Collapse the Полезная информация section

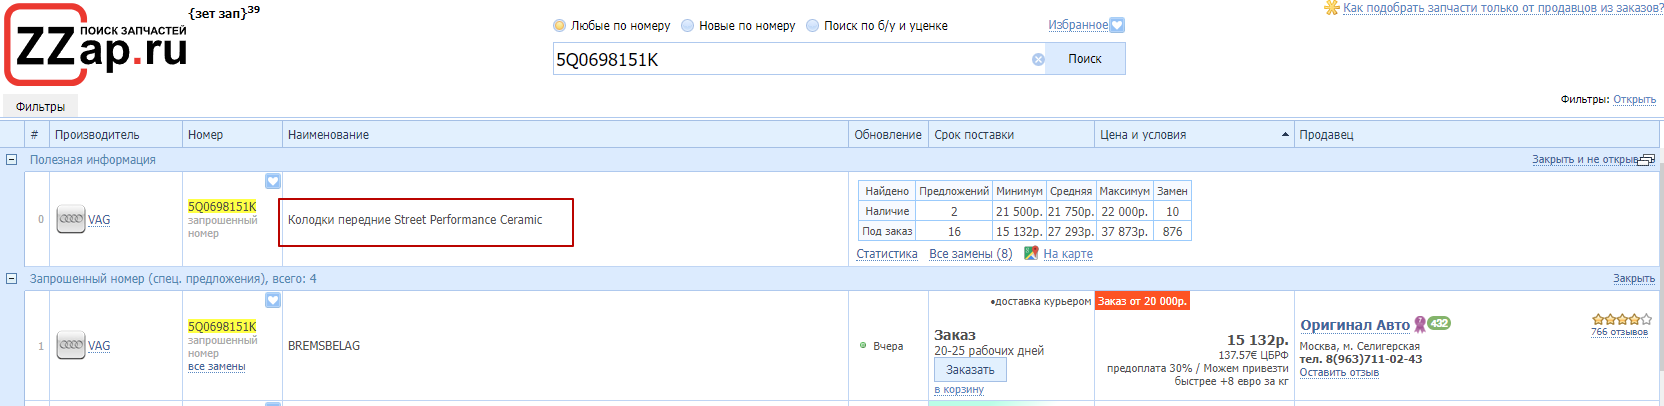[12, 160]
